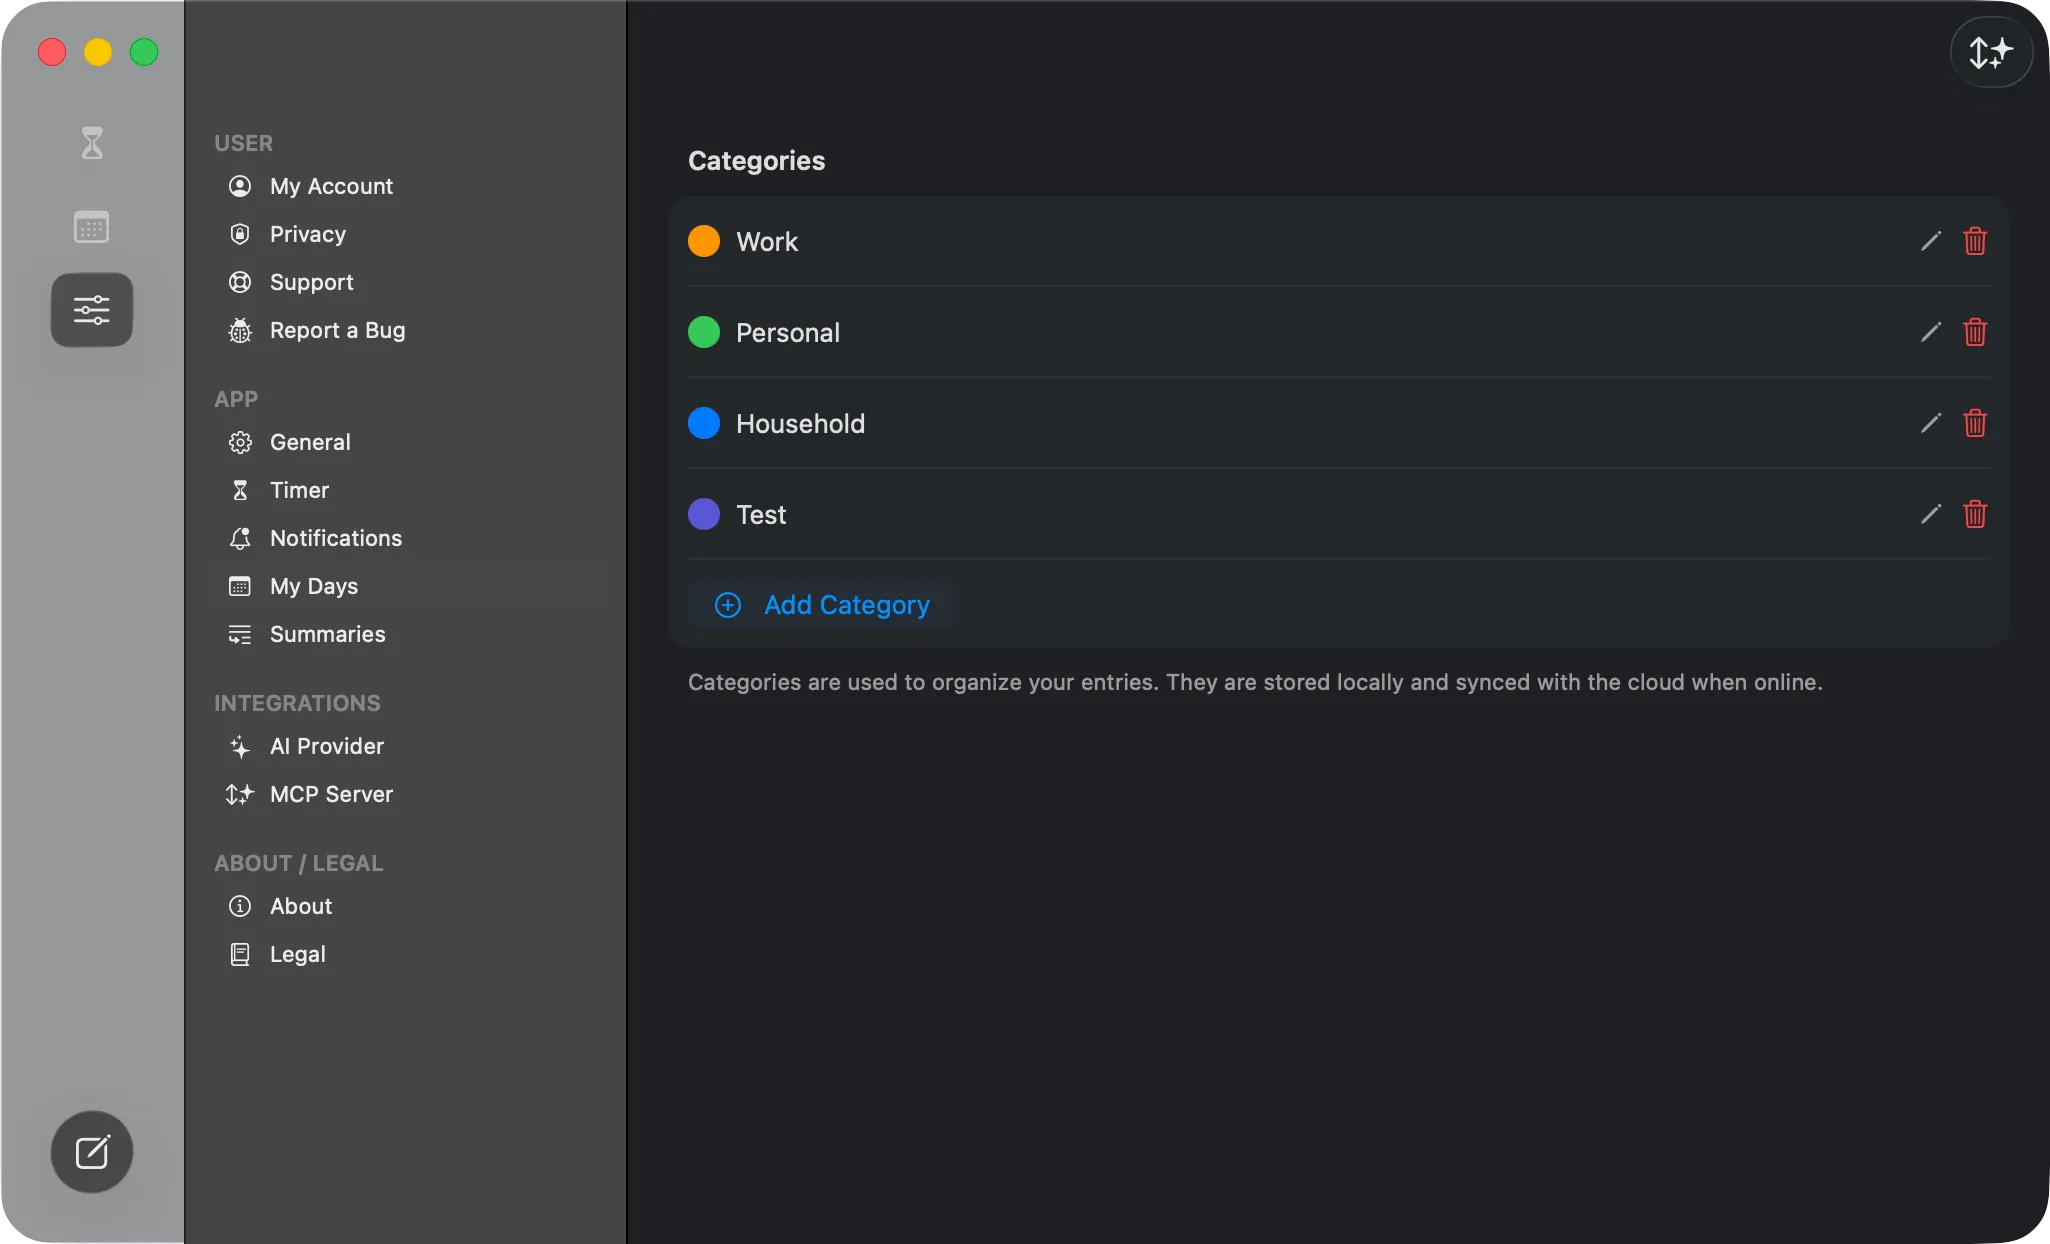This screenshot has width=2050, height=1244.
Task: Edit the Test category with pencil icon
Action: point(1931,514)
